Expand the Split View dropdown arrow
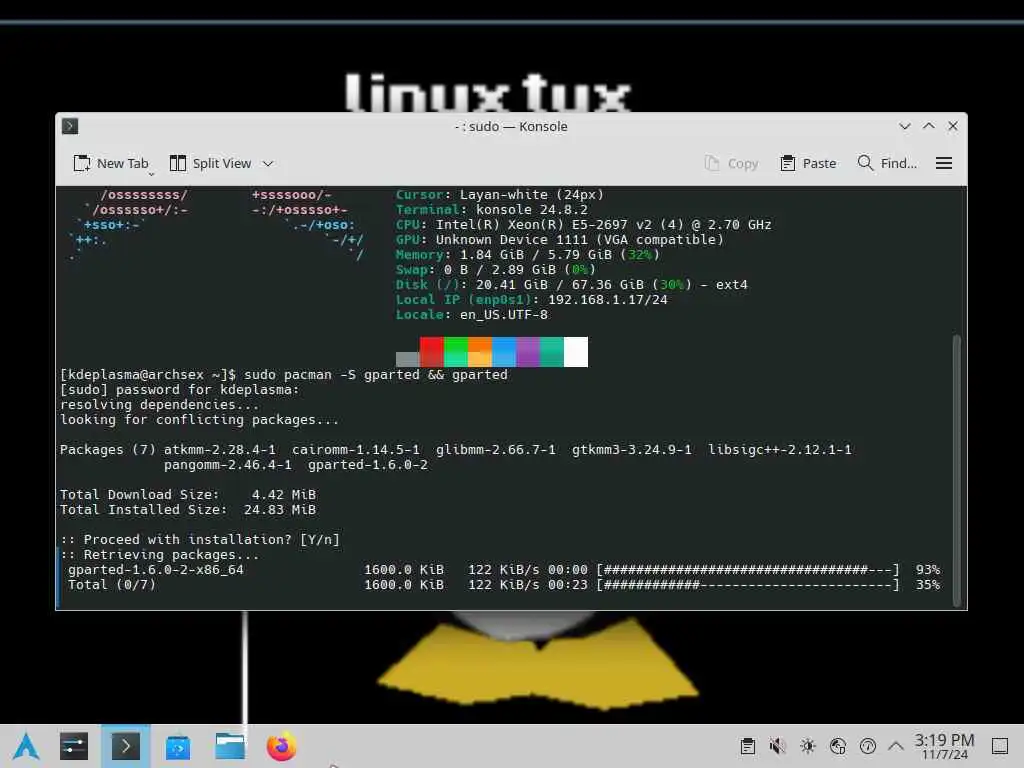The image size is (1024, 768). tap(268, 164)
